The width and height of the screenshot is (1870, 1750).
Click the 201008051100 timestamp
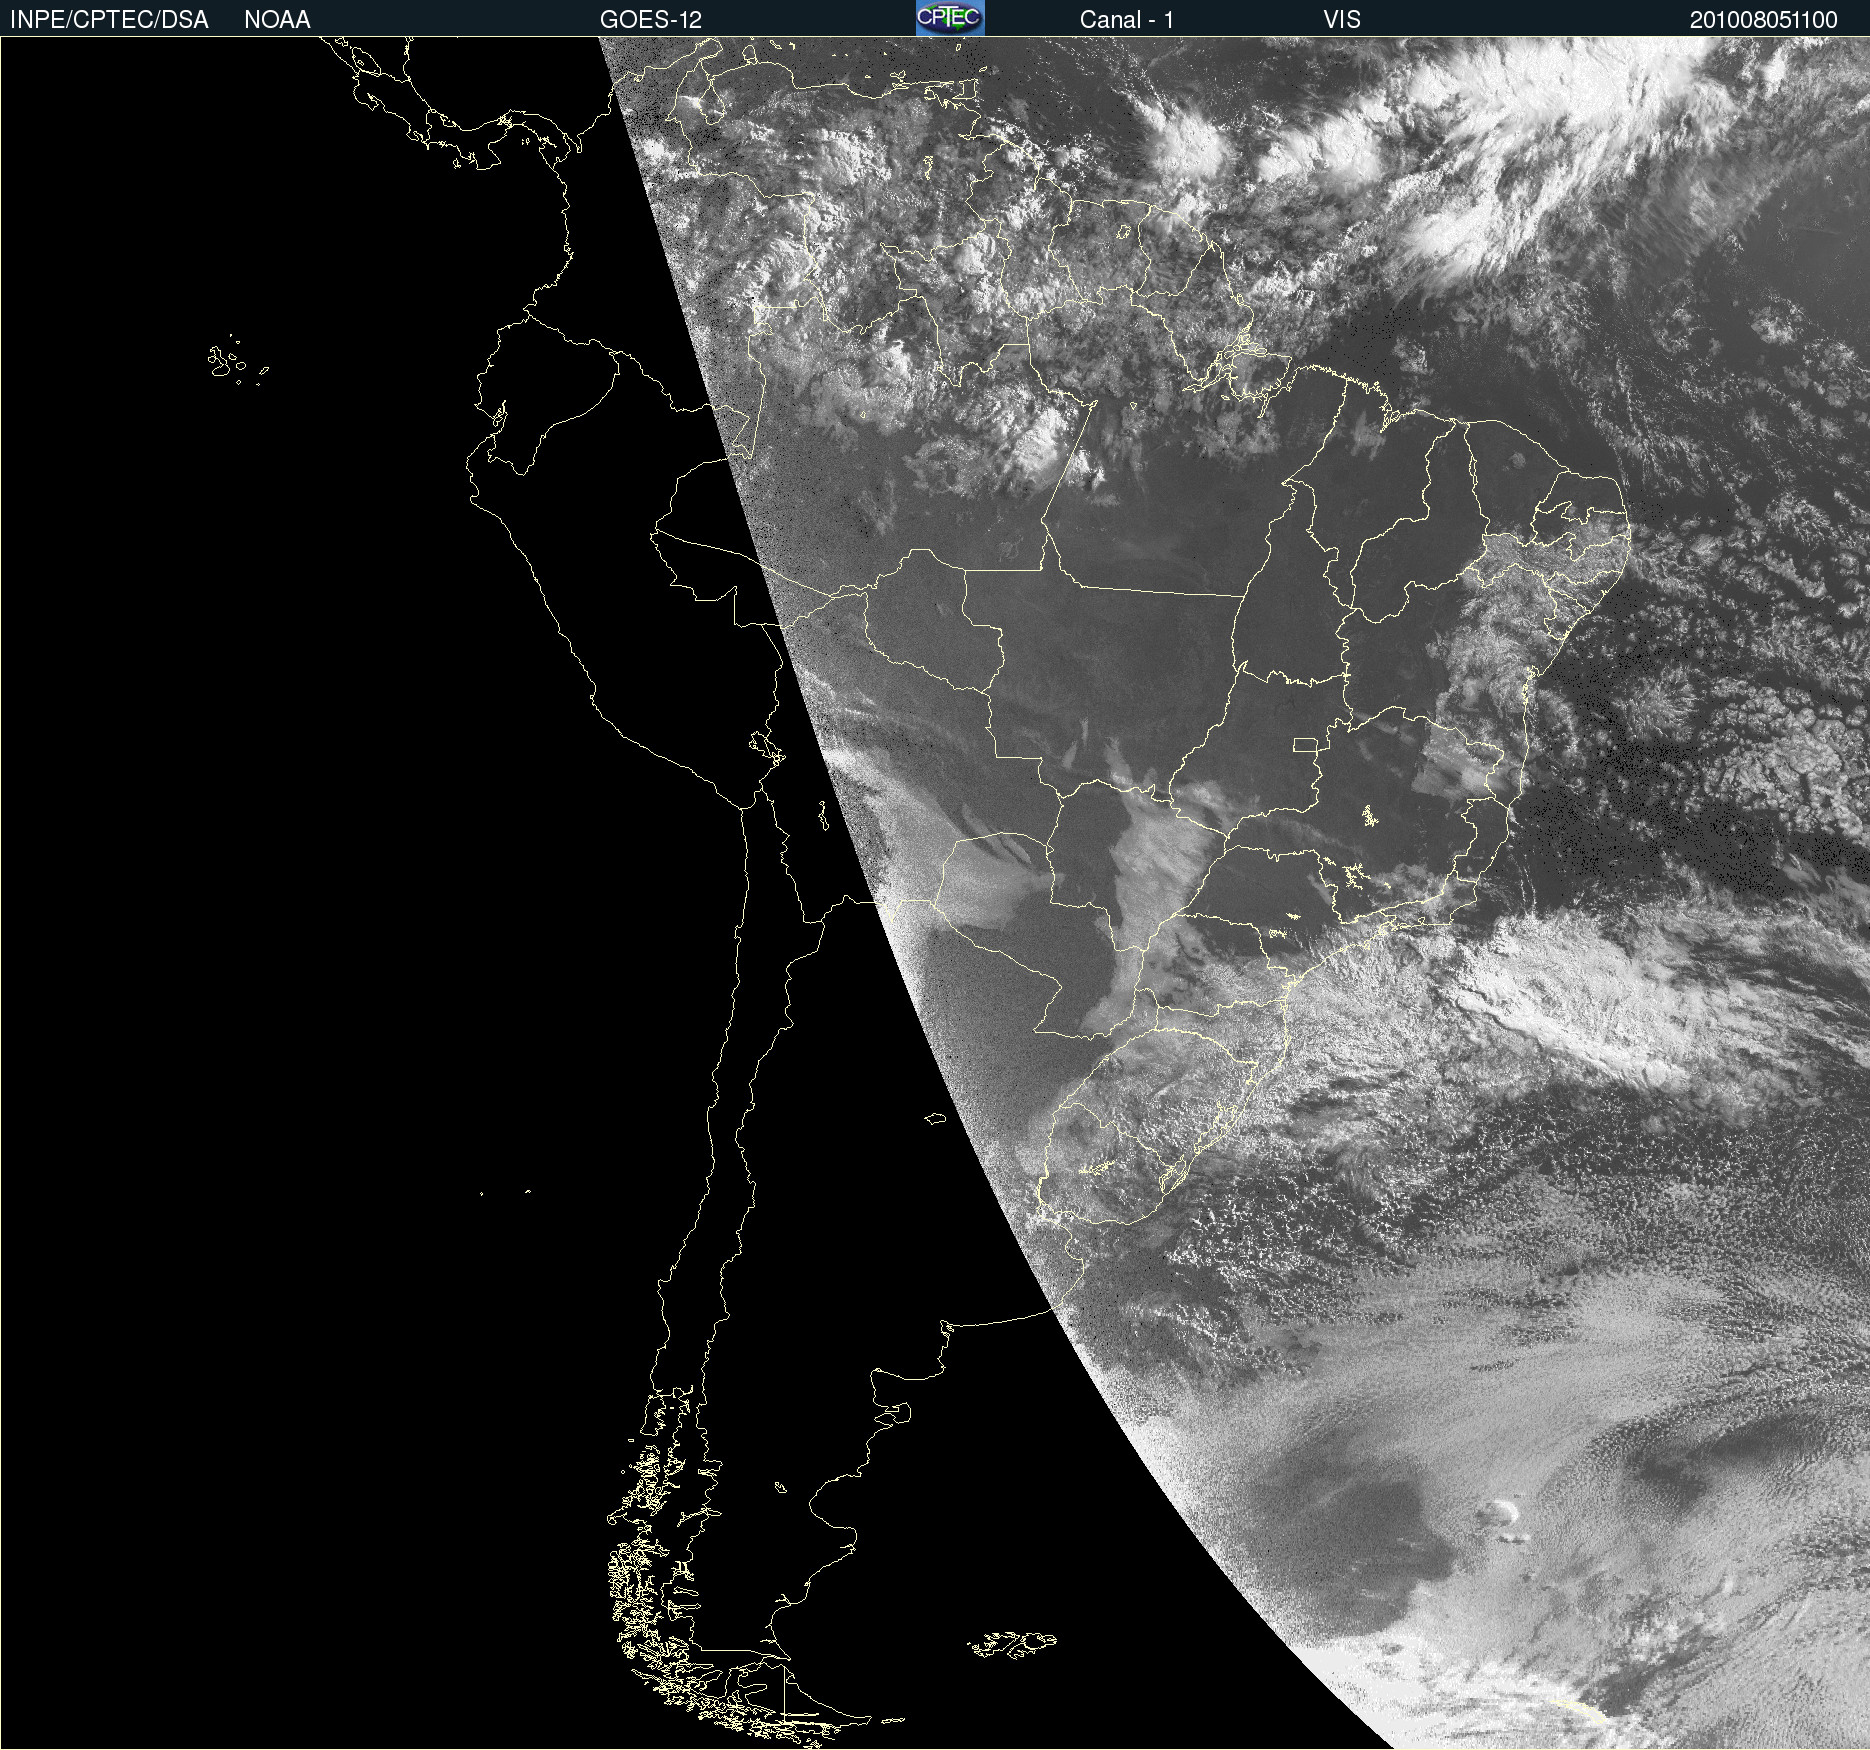pyautogui.click(x=1764, y=20)
